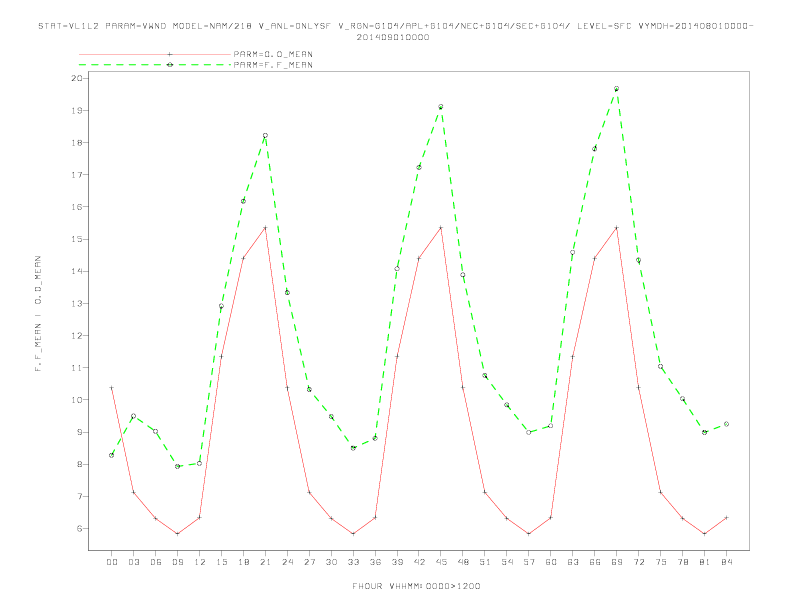Click y-axis tick label 20
The height and width of the screenshot is (612, 792).
(77, 78)
